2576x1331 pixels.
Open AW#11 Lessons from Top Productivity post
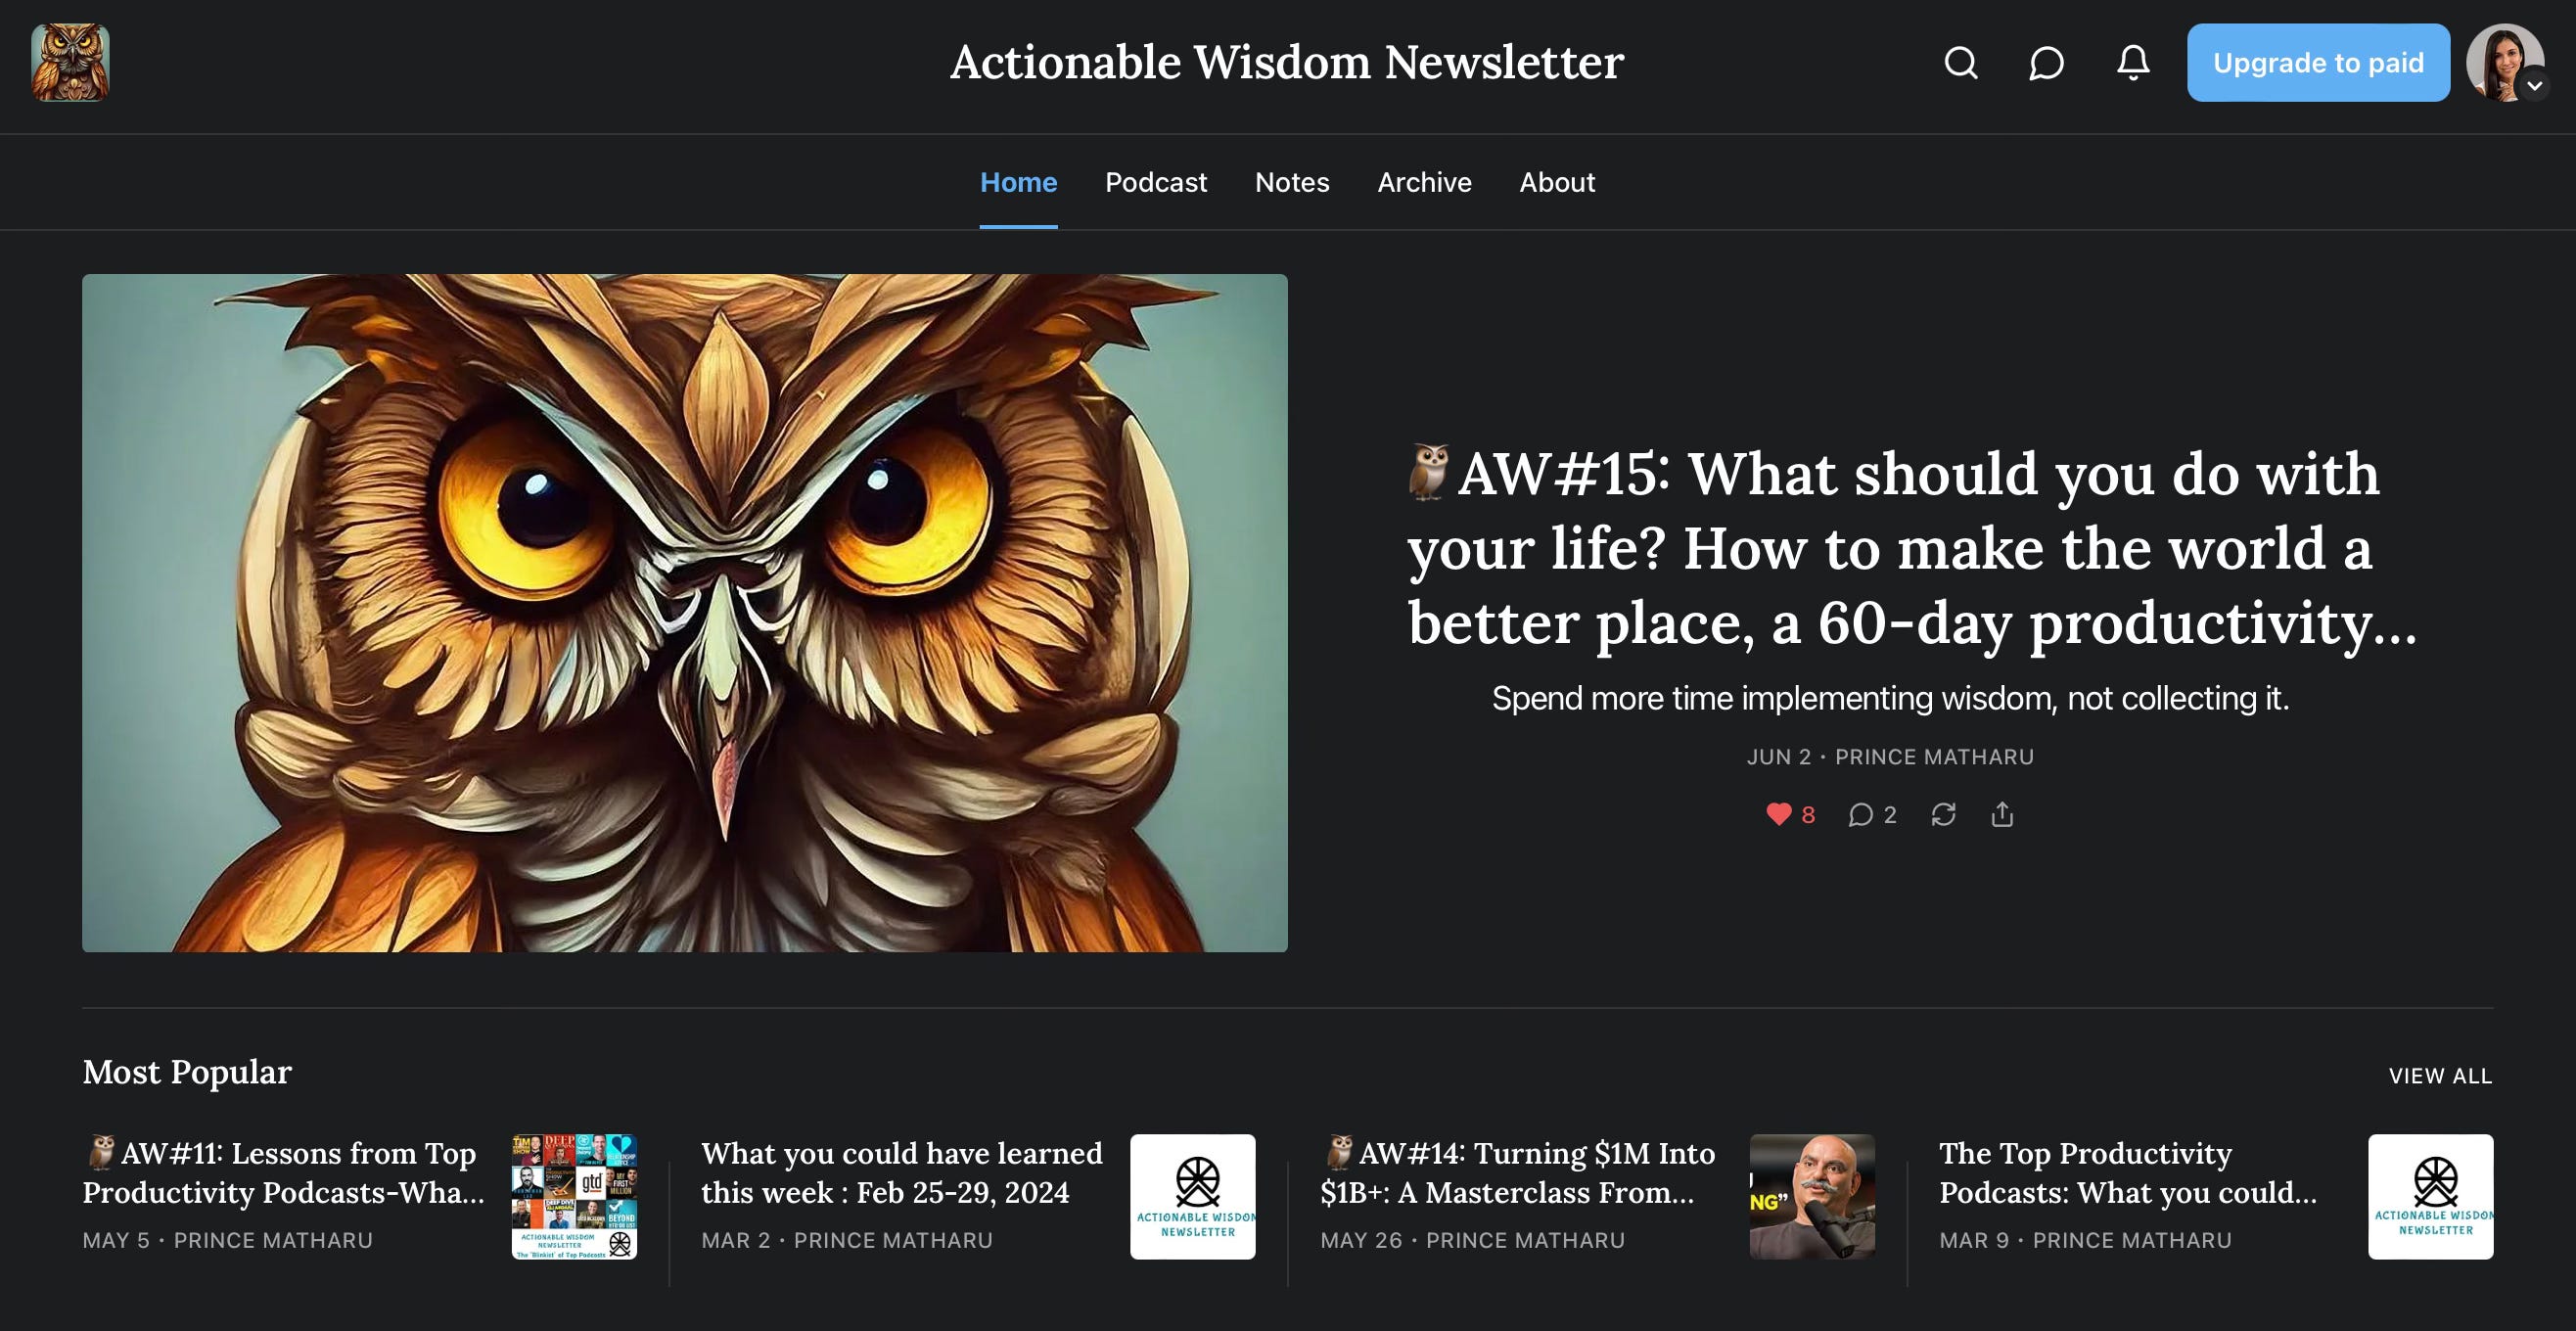pyautogui.click(x=283, y=1172)
